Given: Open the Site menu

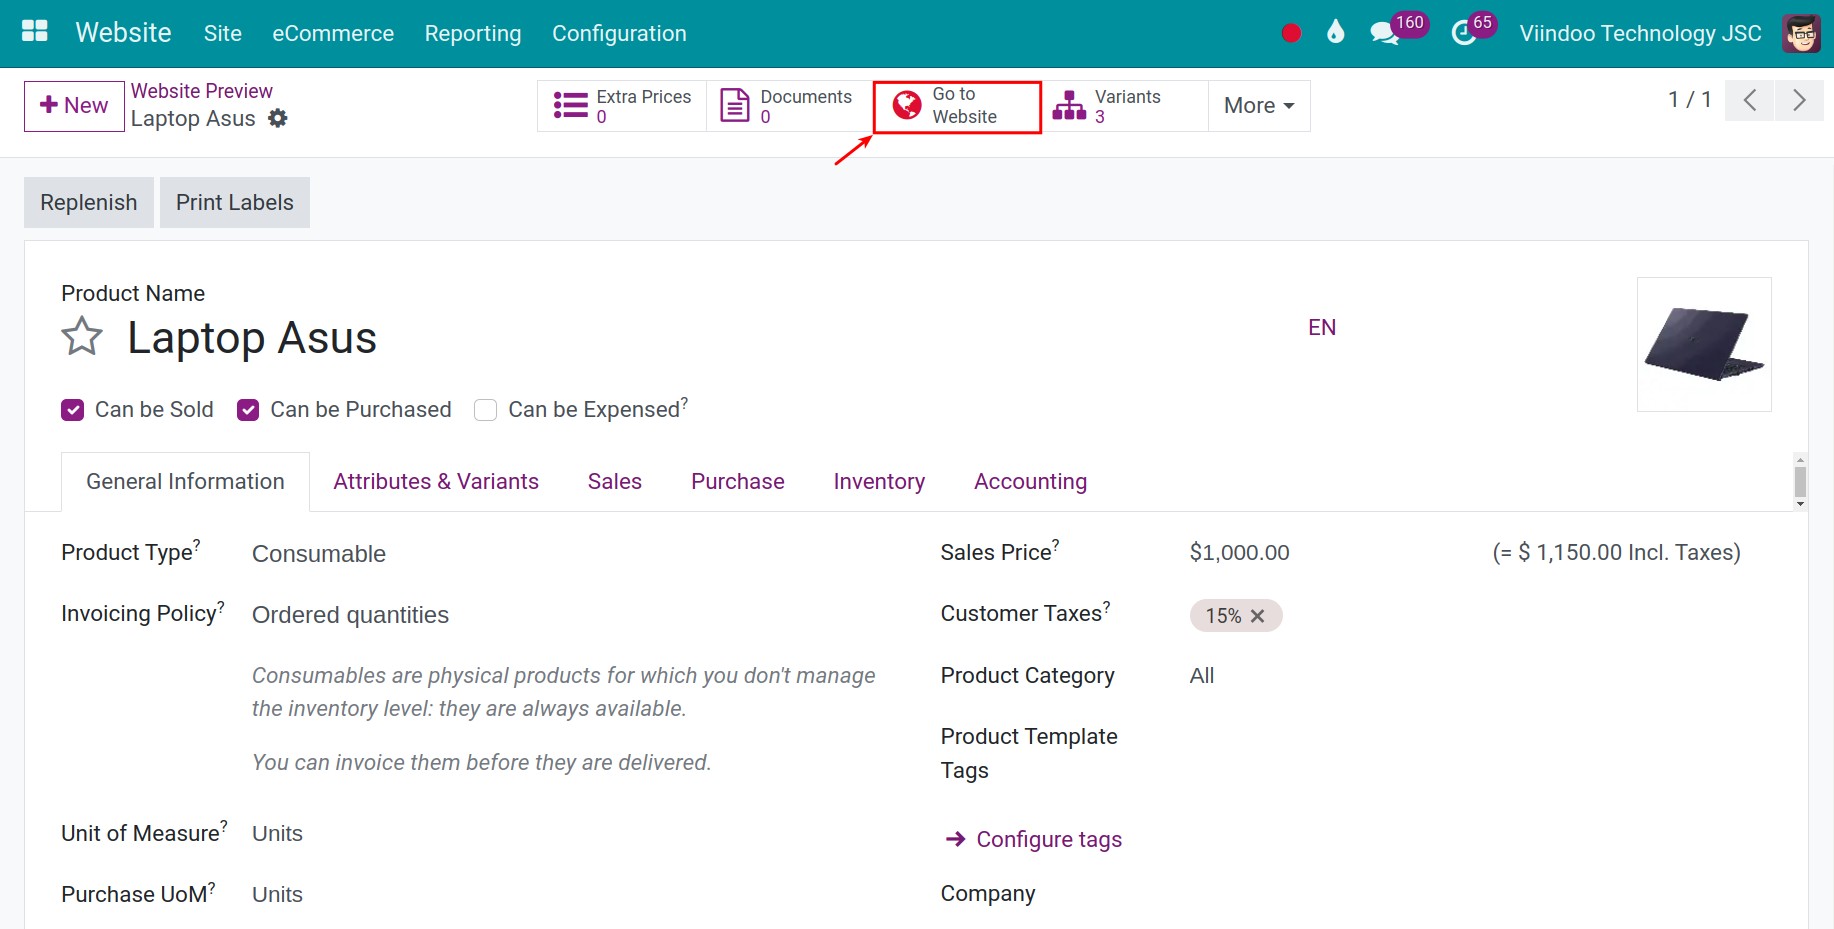Looking at the screenshot, I should 223,33.
